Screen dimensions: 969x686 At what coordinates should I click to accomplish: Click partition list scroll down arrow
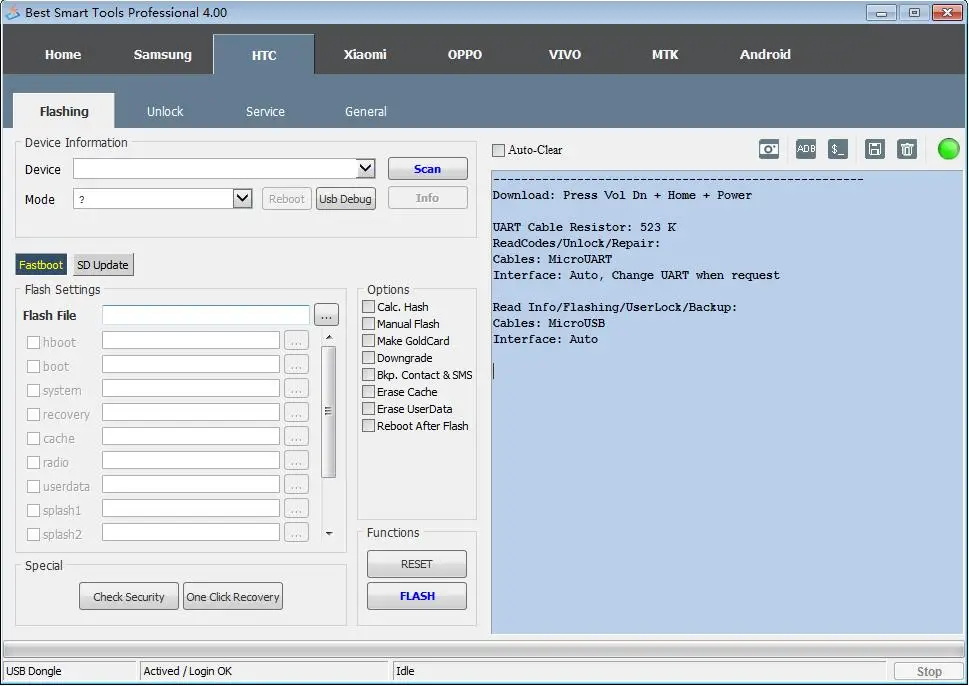(329, 533)
